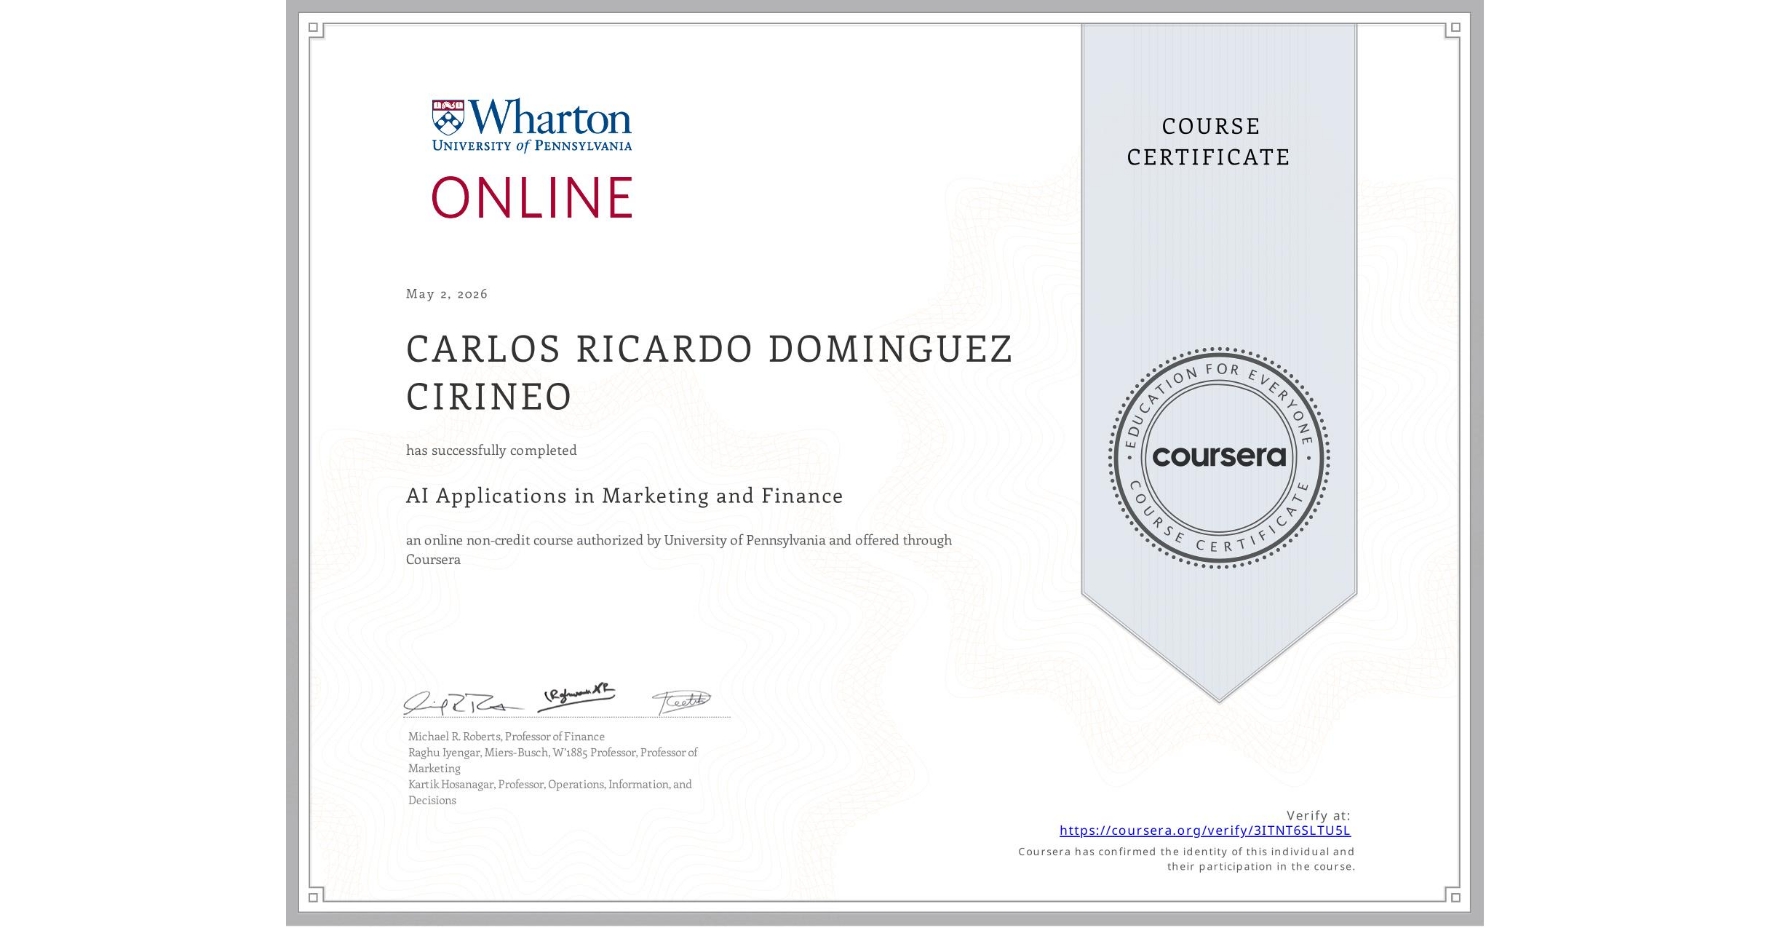Viewport: 1772px width, 928px height.
Task: Click the 'Verify at:' label
Action: [1318, 815]
